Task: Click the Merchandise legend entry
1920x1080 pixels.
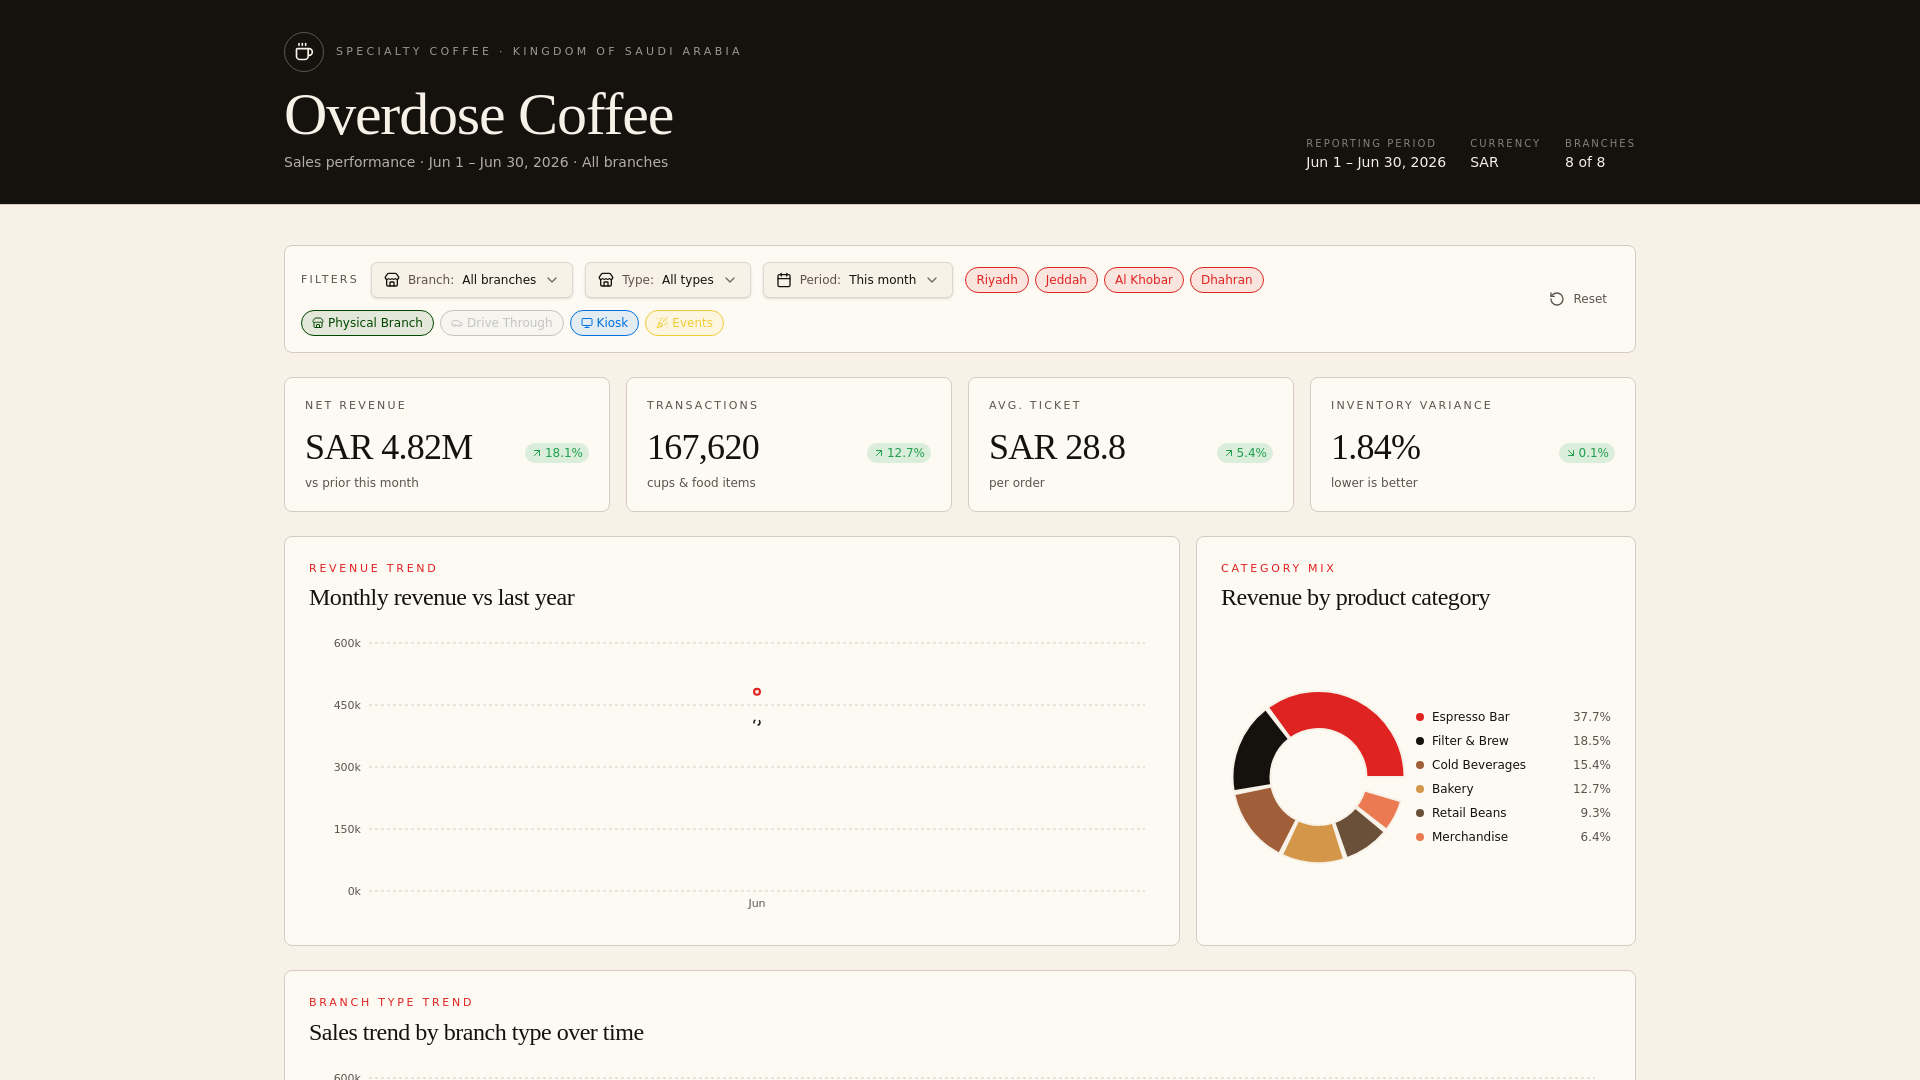Action: coord(1513,837)
